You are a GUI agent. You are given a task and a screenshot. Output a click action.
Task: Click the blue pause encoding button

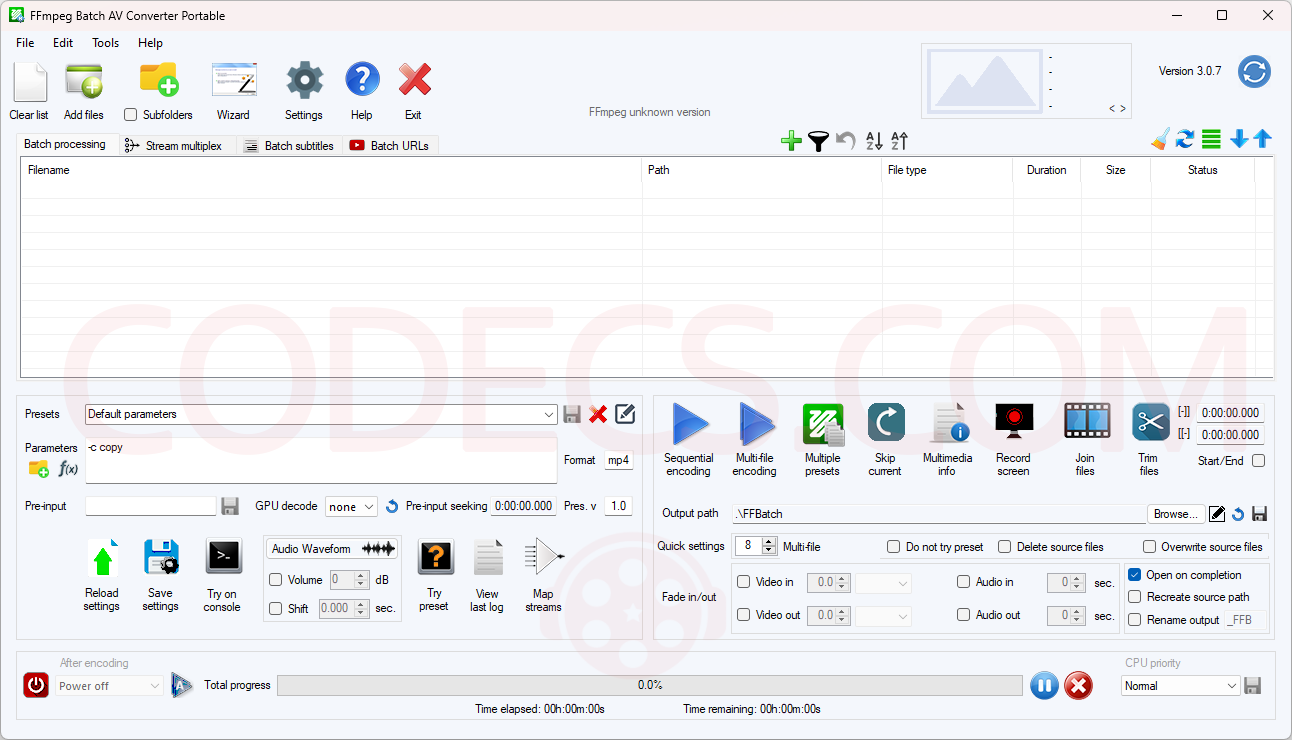[1044, 685]
